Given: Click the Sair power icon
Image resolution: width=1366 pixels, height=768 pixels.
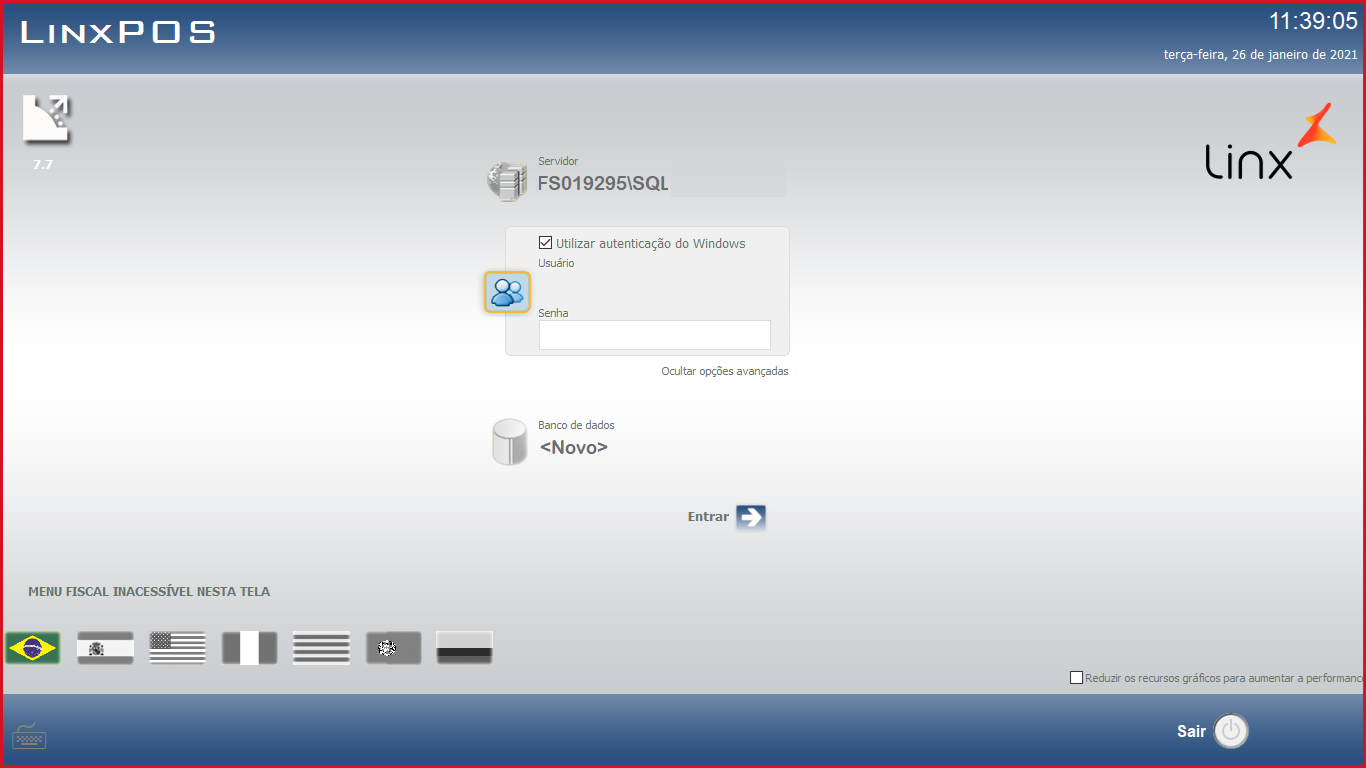Looking at the screenshot, I should (x=1231, y=731).
